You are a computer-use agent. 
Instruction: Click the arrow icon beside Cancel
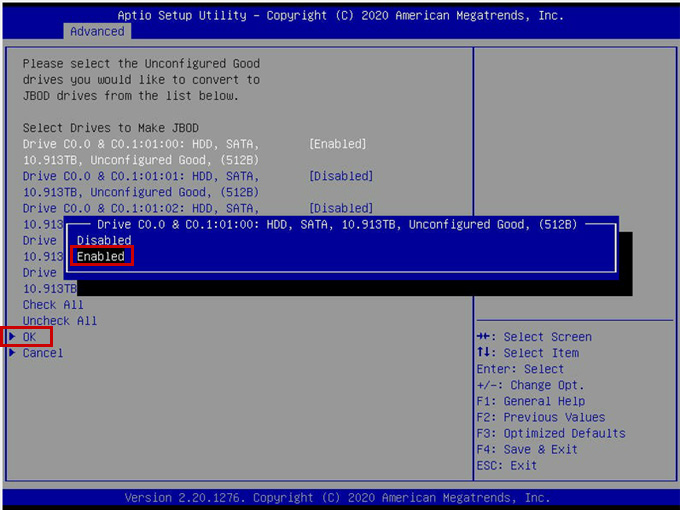(12, 353)
